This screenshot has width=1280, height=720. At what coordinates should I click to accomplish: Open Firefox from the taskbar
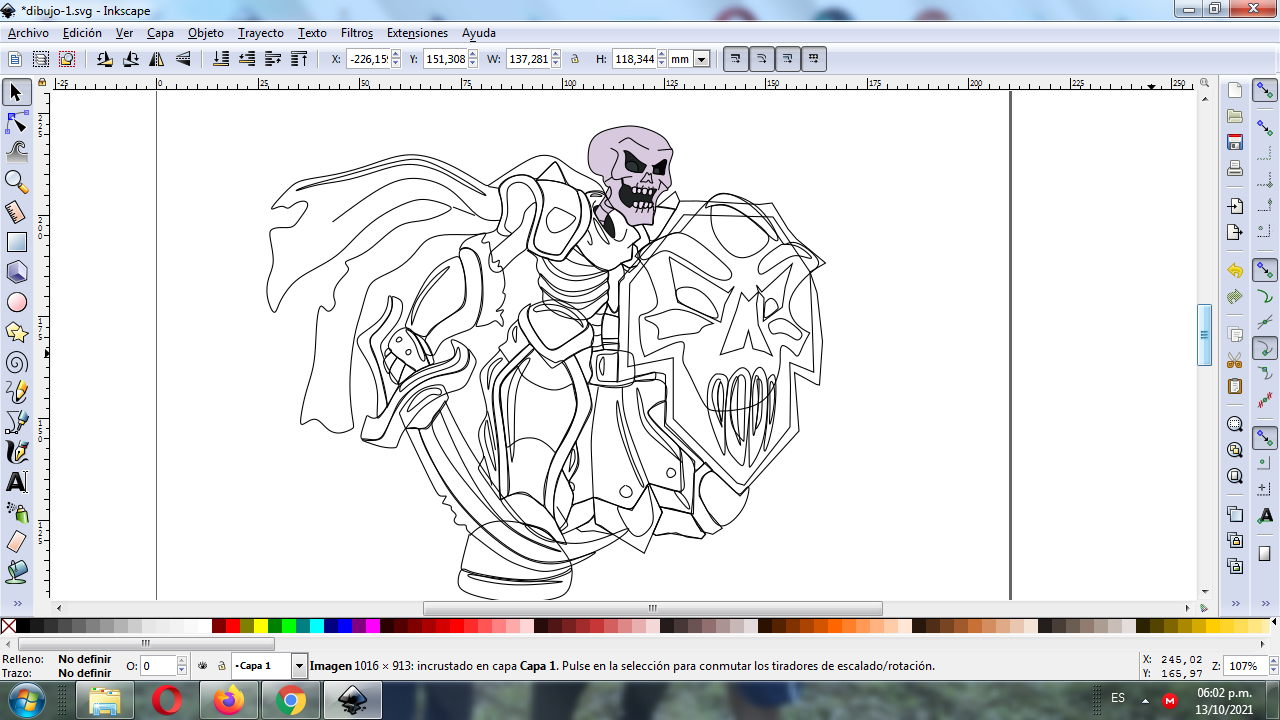point(228,701)
